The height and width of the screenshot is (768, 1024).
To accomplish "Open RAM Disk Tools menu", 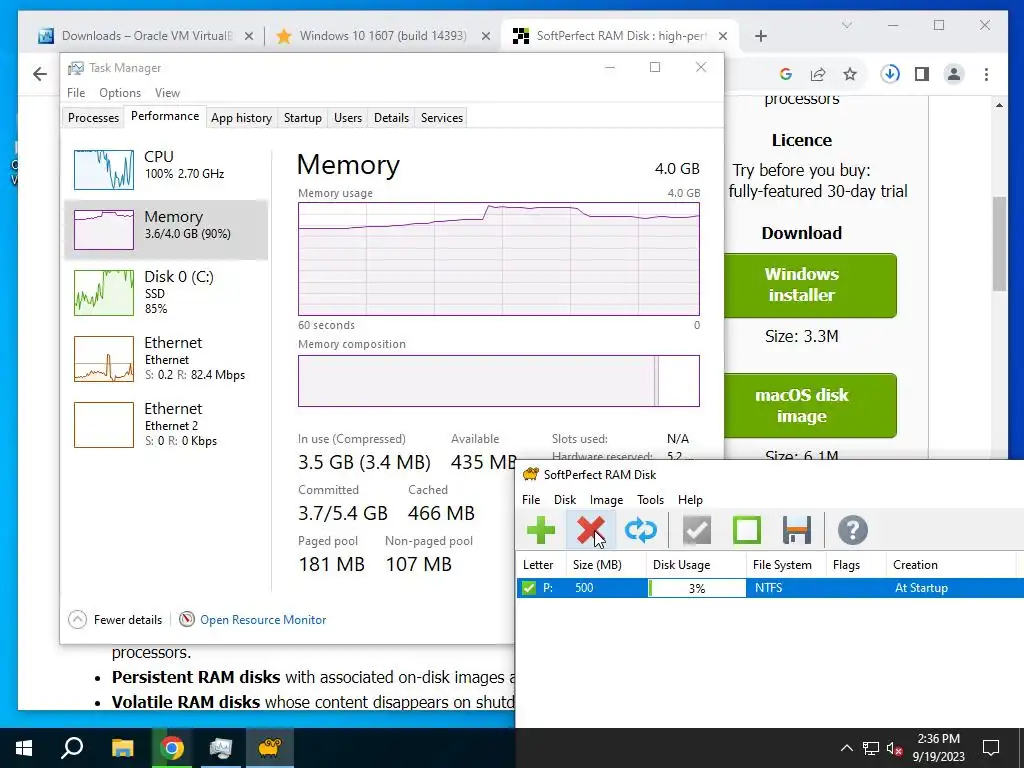I will [650, 500].
